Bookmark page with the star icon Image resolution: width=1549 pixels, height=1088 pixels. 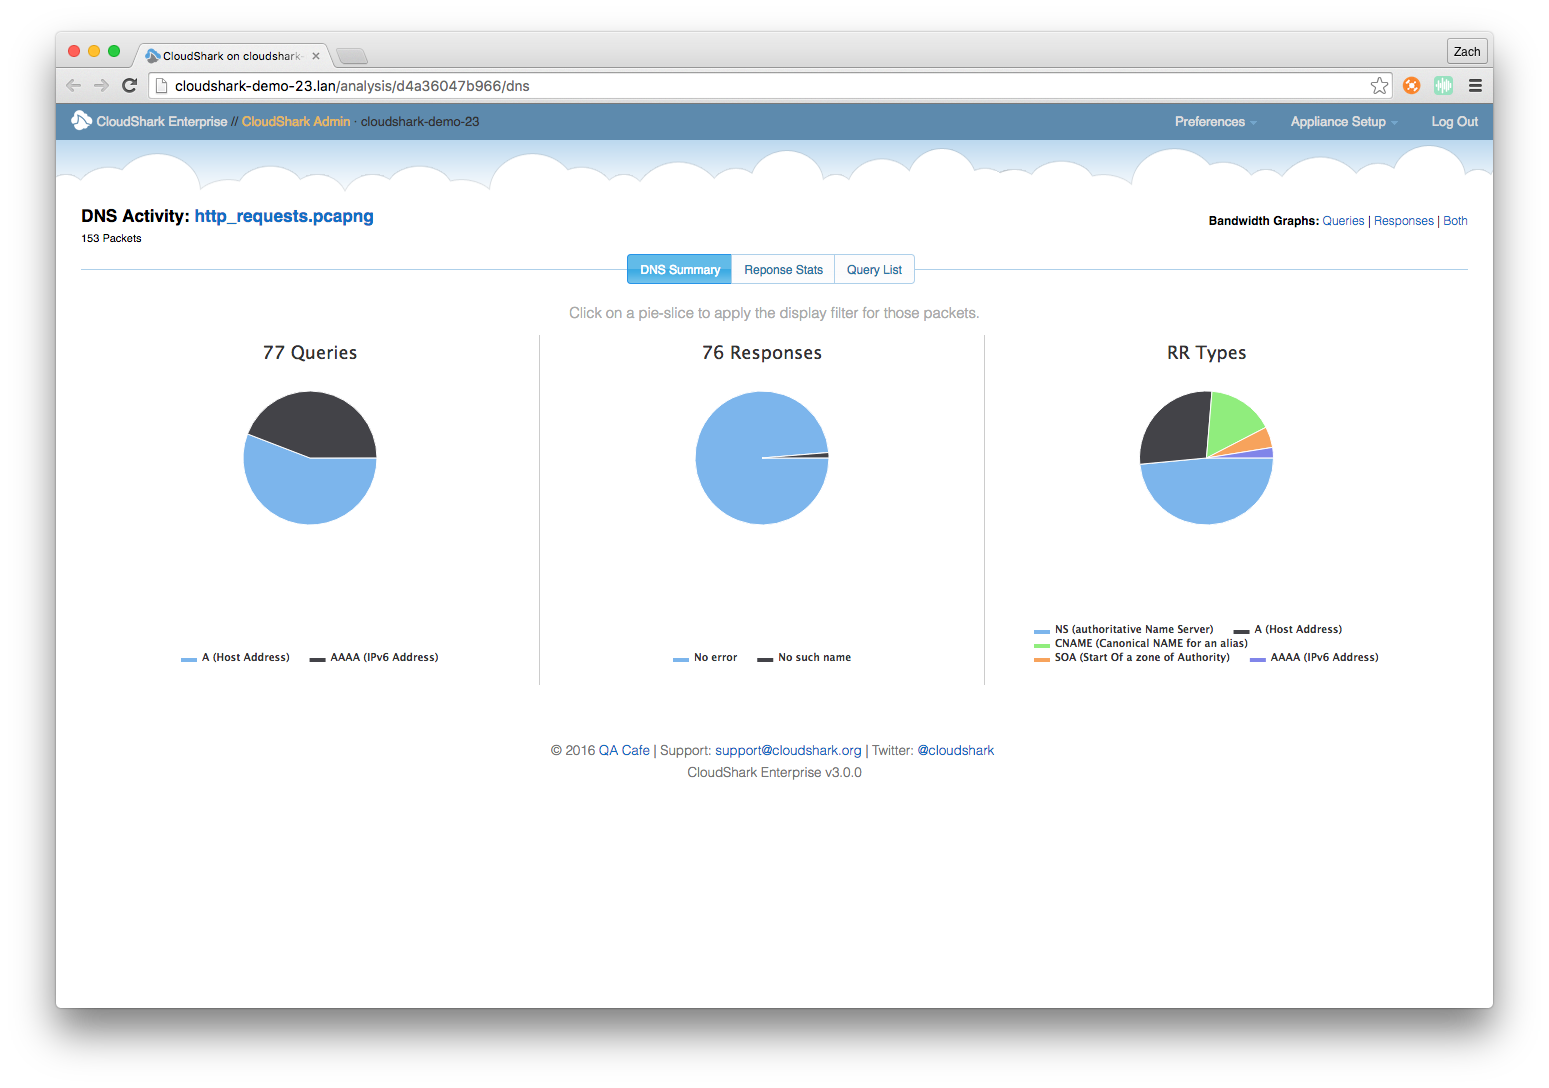click(x=1379, y=85)
